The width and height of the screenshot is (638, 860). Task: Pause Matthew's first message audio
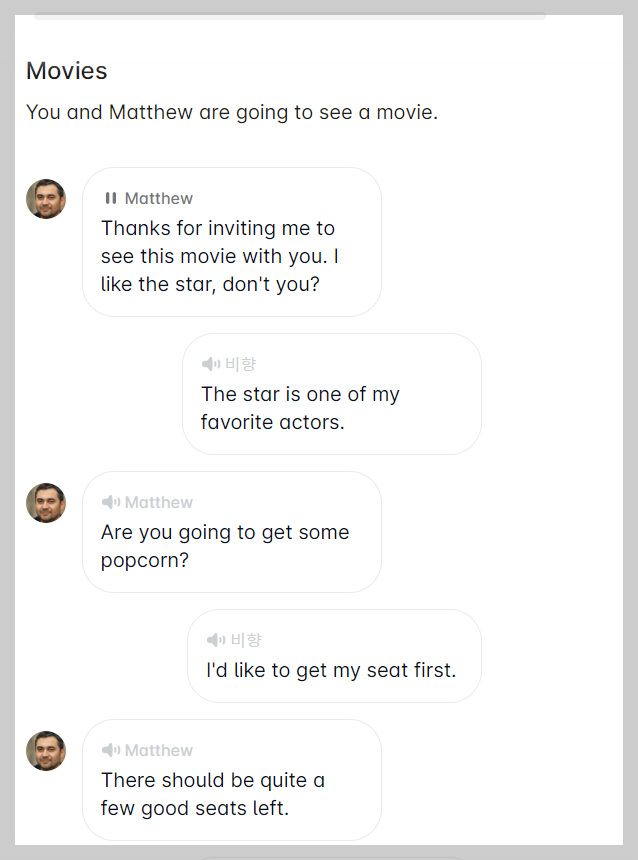tap(110, 198)
